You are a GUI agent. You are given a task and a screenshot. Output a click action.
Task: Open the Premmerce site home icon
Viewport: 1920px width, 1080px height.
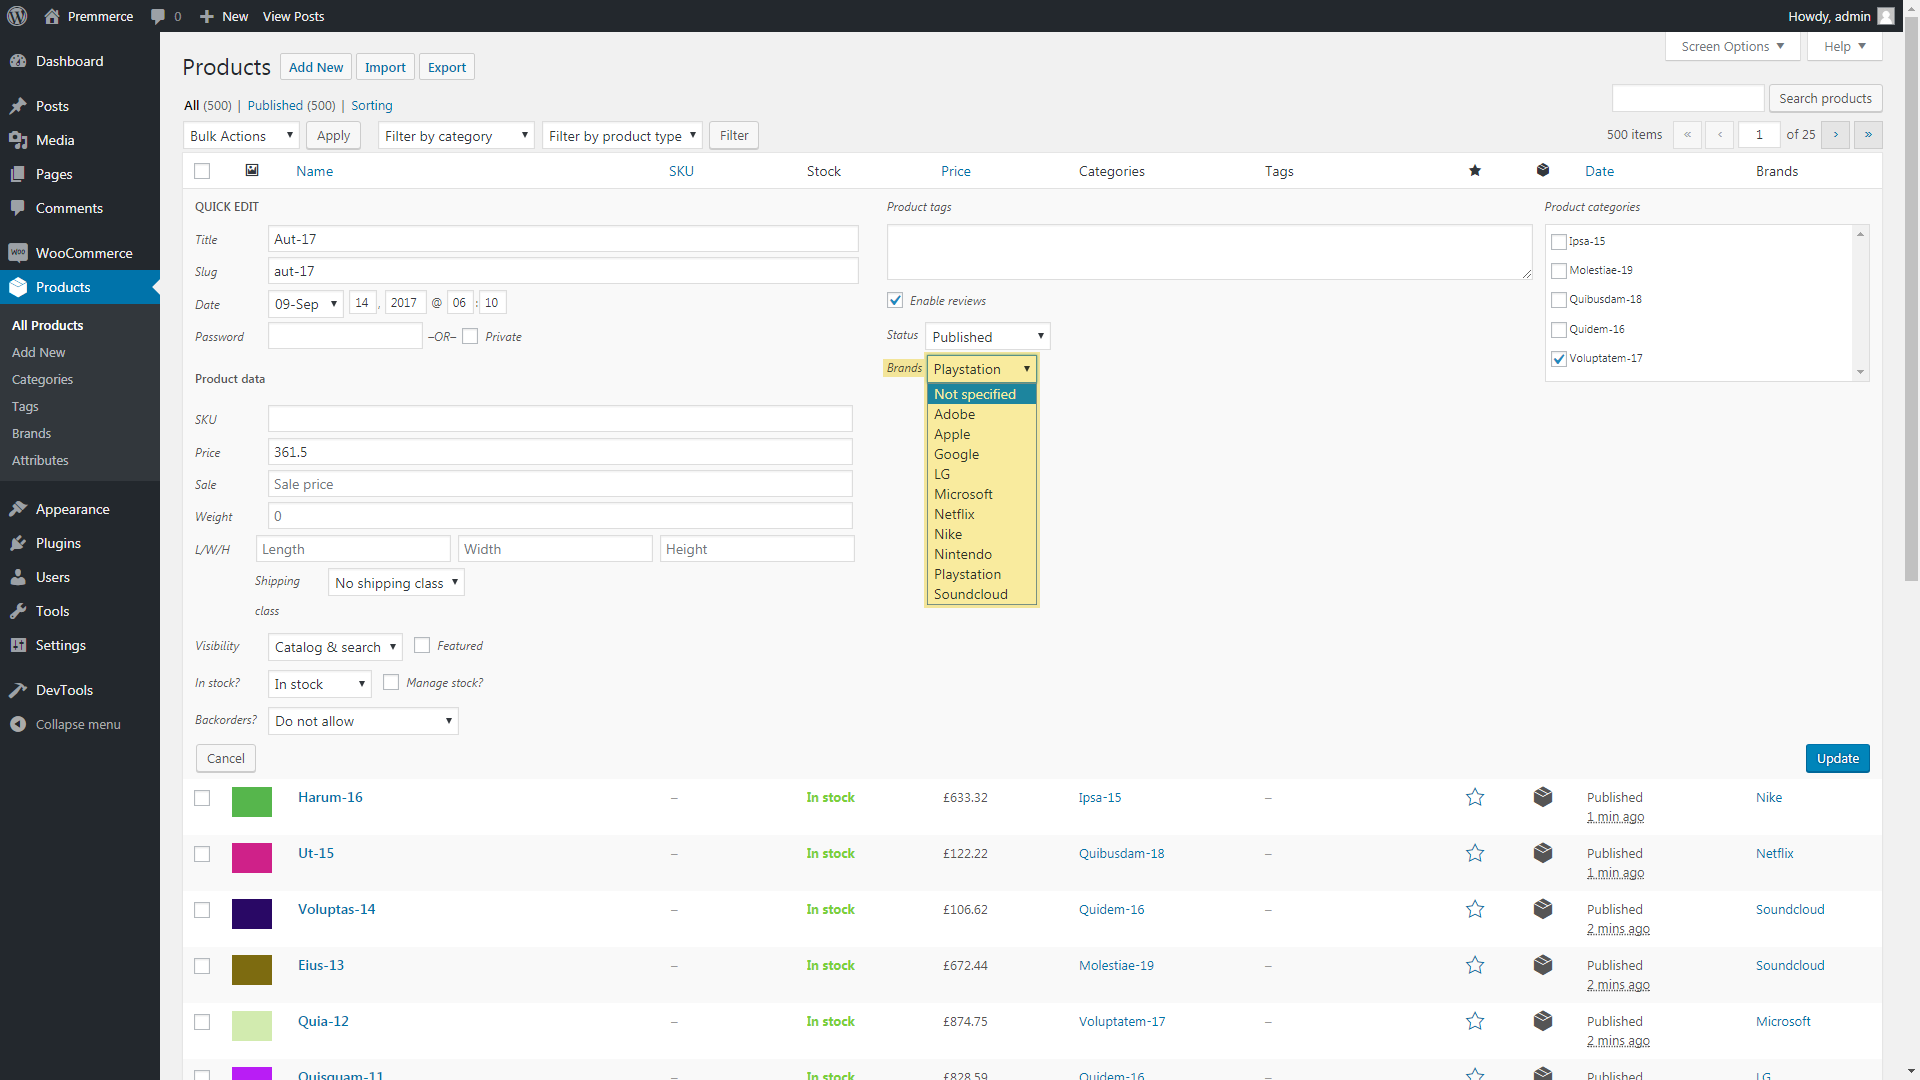[x=52, y=16]
